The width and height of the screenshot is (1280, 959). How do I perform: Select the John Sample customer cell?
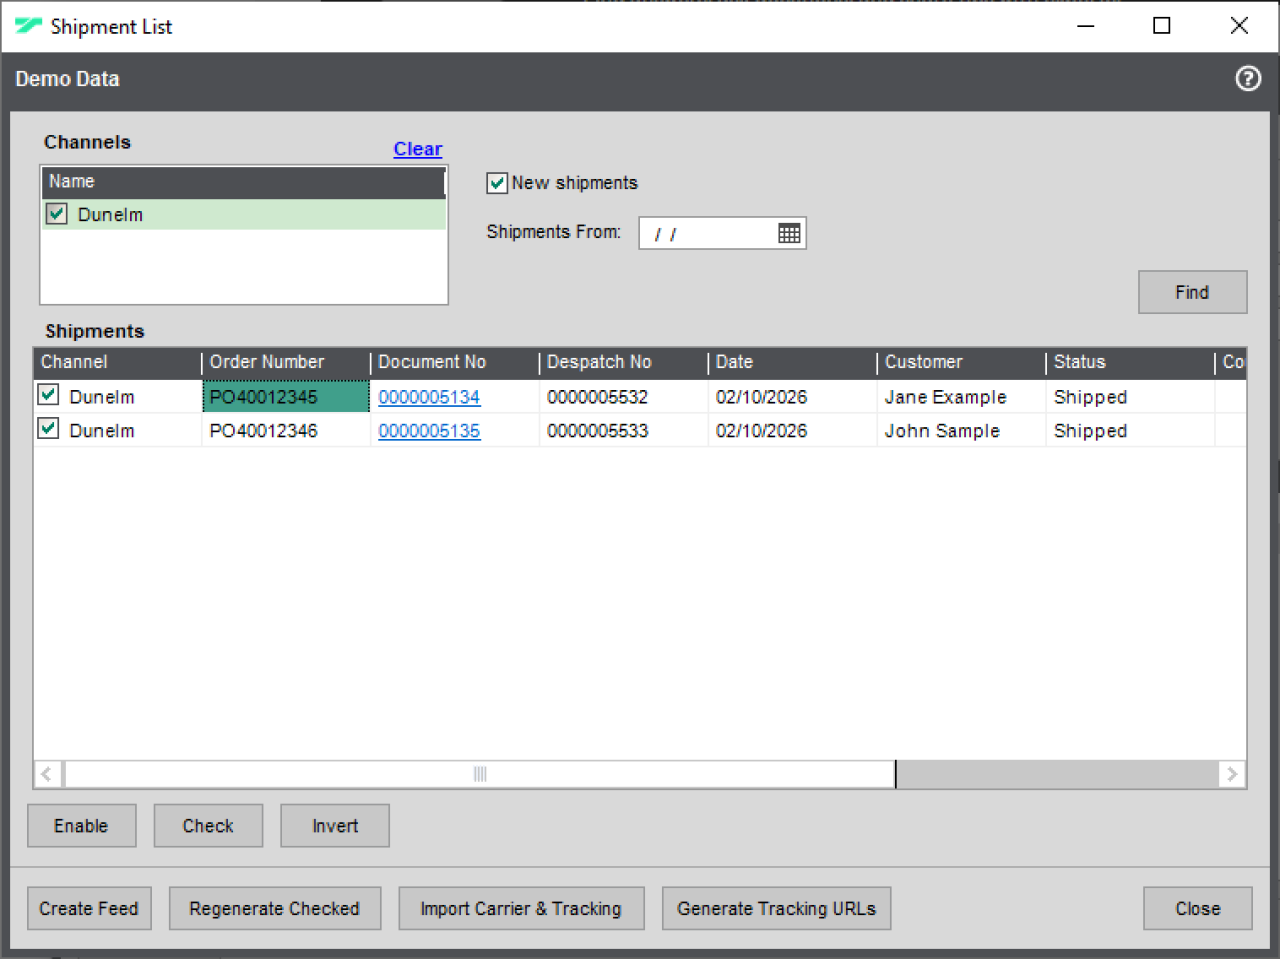coord(961,431)
